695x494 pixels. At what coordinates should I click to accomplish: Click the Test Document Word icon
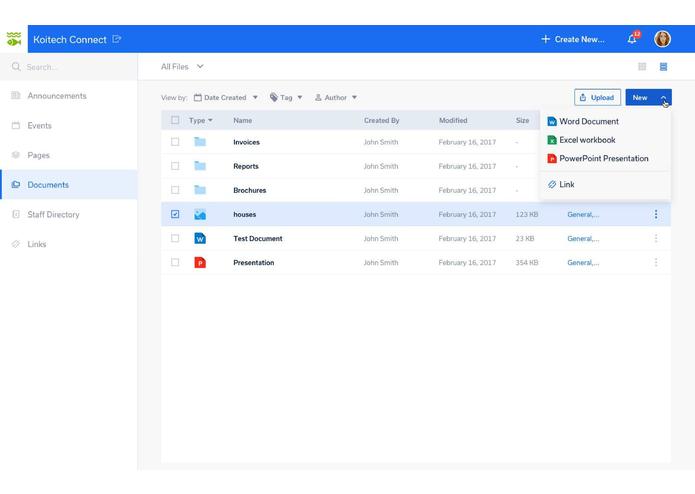pos(200,238)
